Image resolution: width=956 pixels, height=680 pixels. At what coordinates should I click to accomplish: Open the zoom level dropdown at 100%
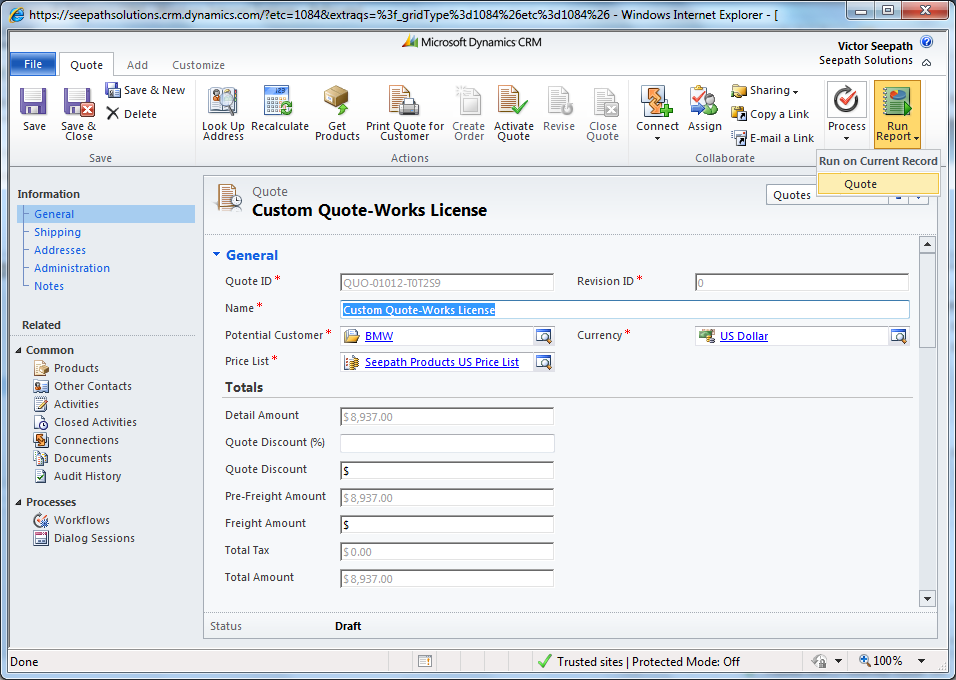click(x=921, y=661)
